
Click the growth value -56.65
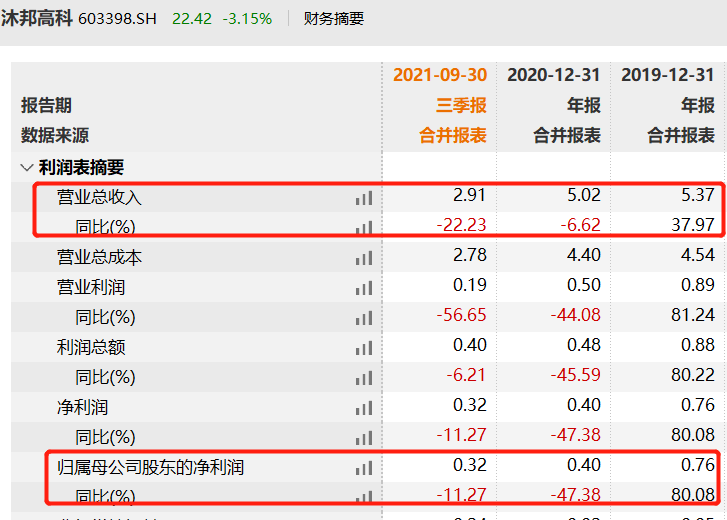(x=461, y=315)
